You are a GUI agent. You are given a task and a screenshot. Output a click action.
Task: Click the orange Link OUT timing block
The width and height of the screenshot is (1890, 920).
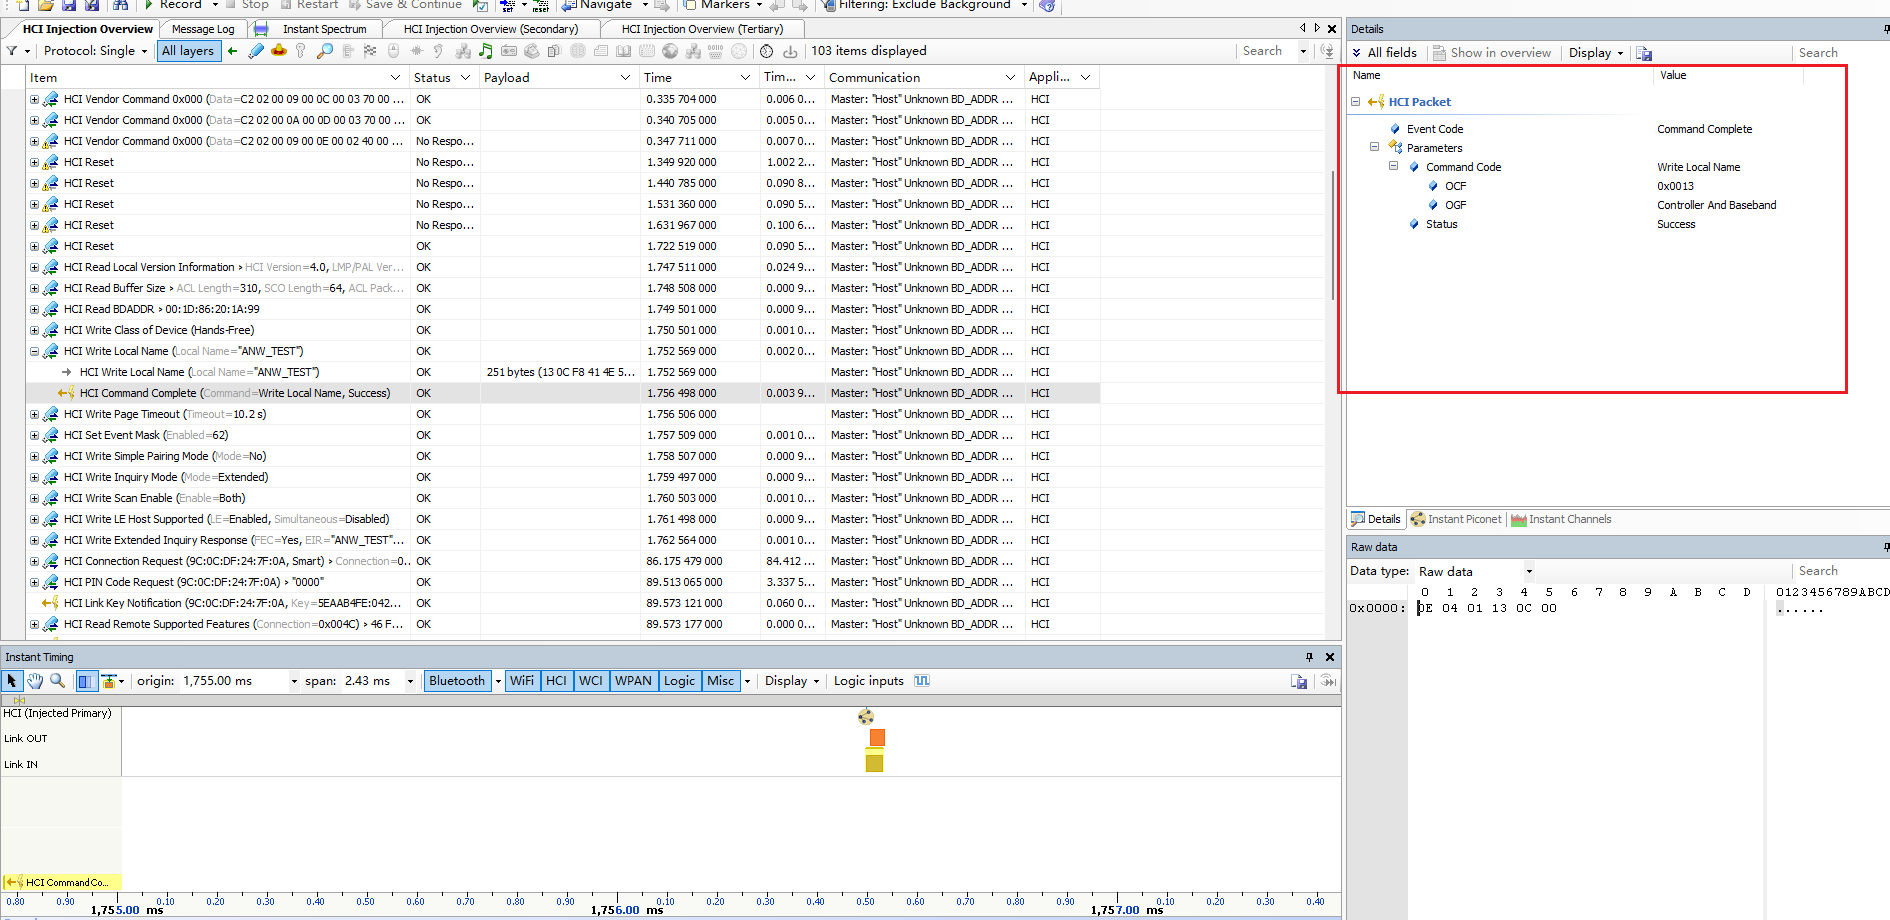coord(877,737)
